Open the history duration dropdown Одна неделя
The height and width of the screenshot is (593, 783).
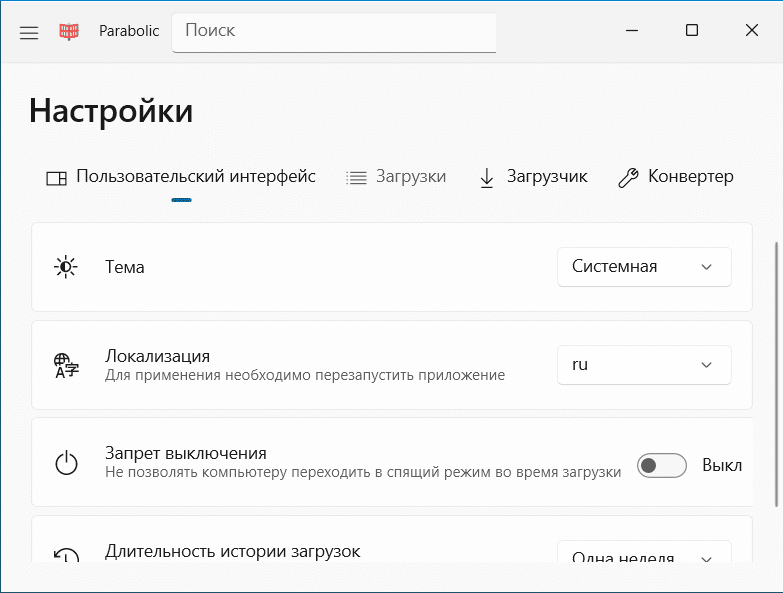tap(644, 558)
